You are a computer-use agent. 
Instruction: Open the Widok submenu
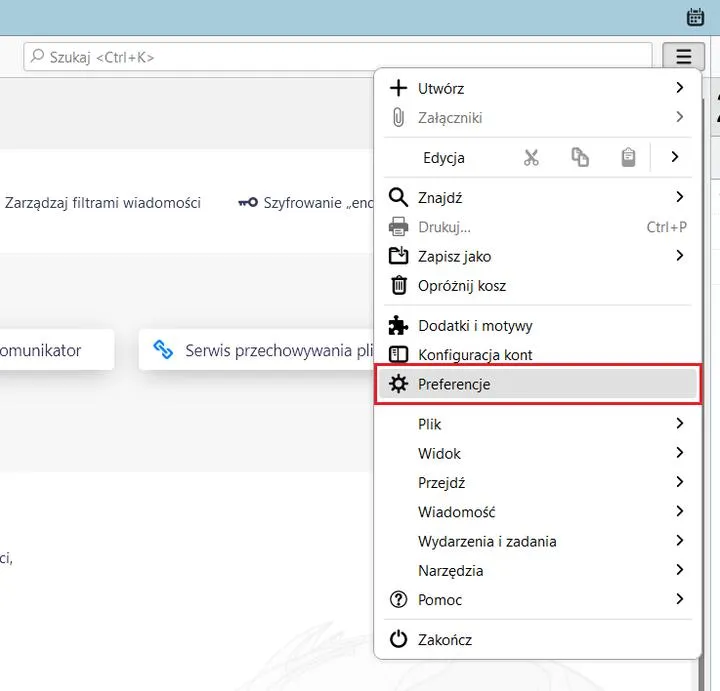click(538, 453)
